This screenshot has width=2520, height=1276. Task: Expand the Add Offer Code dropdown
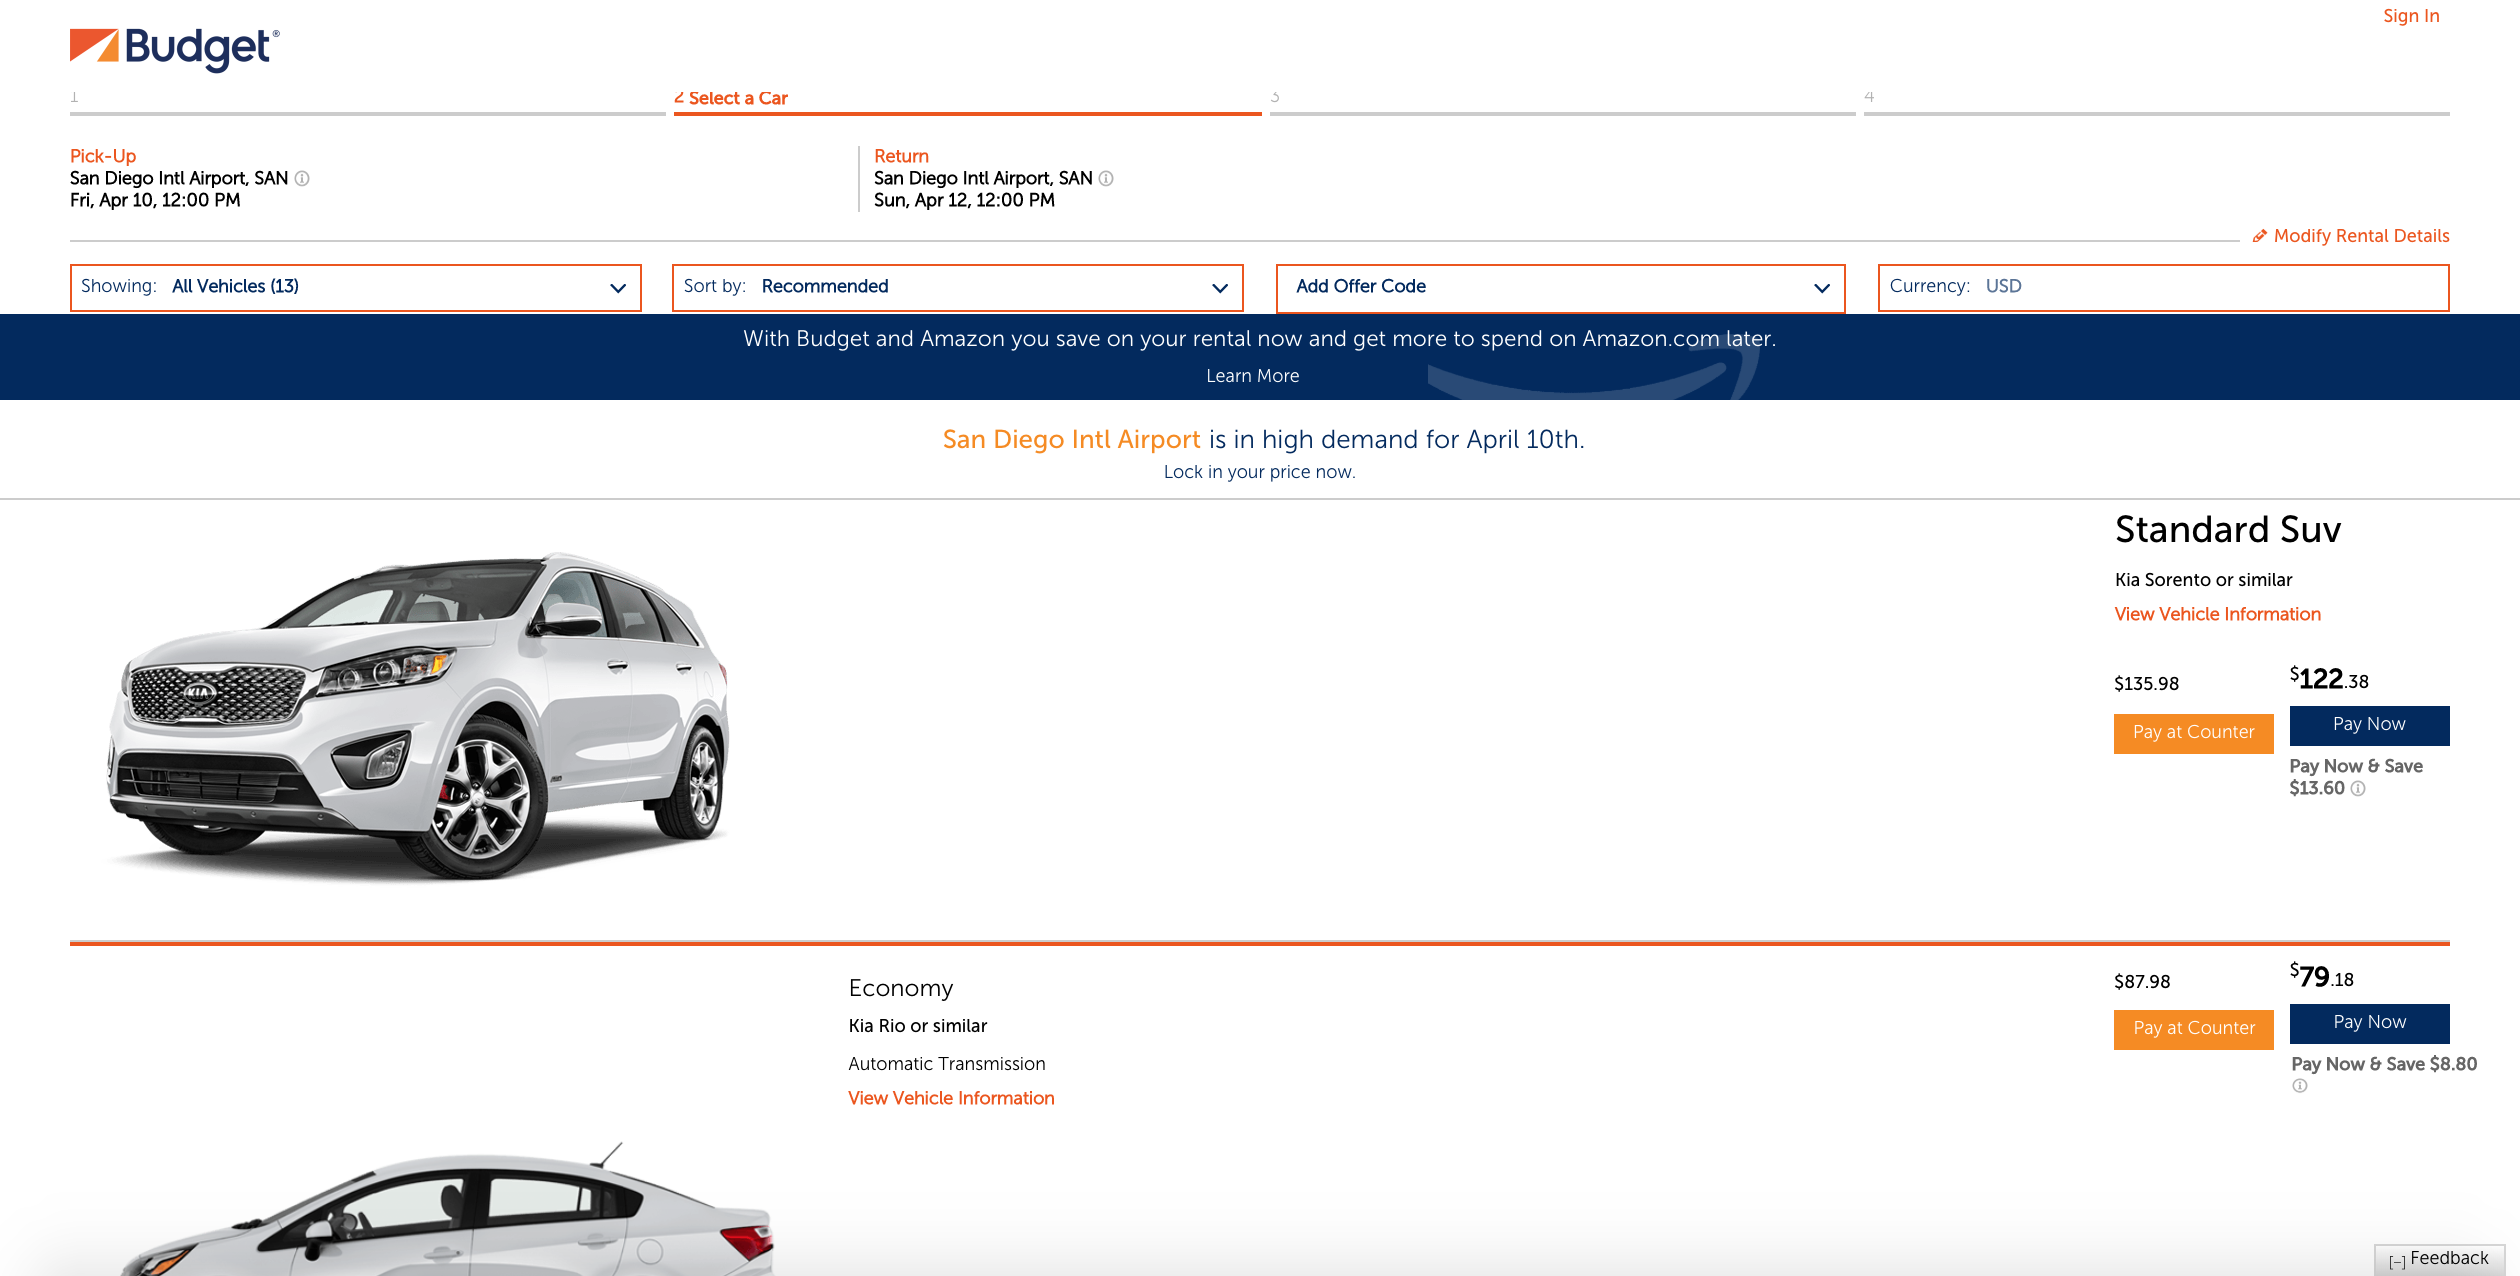[1560, 287]
